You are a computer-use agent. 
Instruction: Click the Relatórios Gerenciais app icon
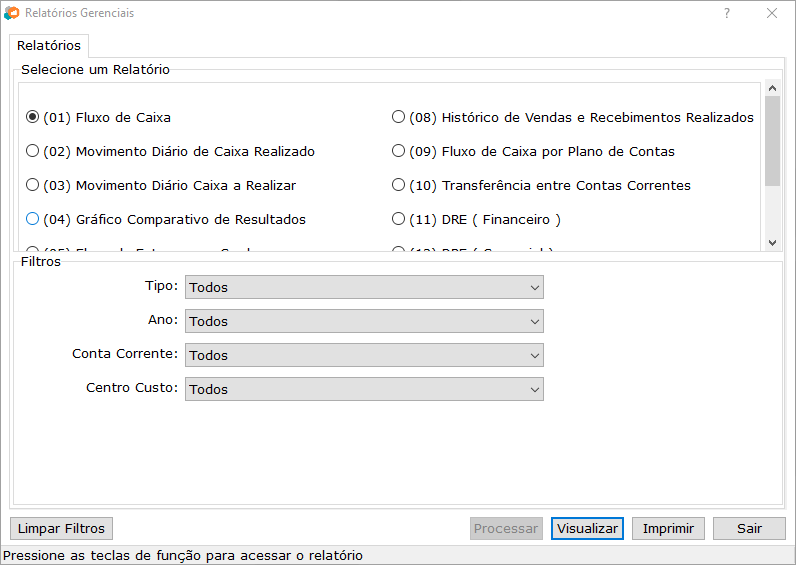click(12, 14)
